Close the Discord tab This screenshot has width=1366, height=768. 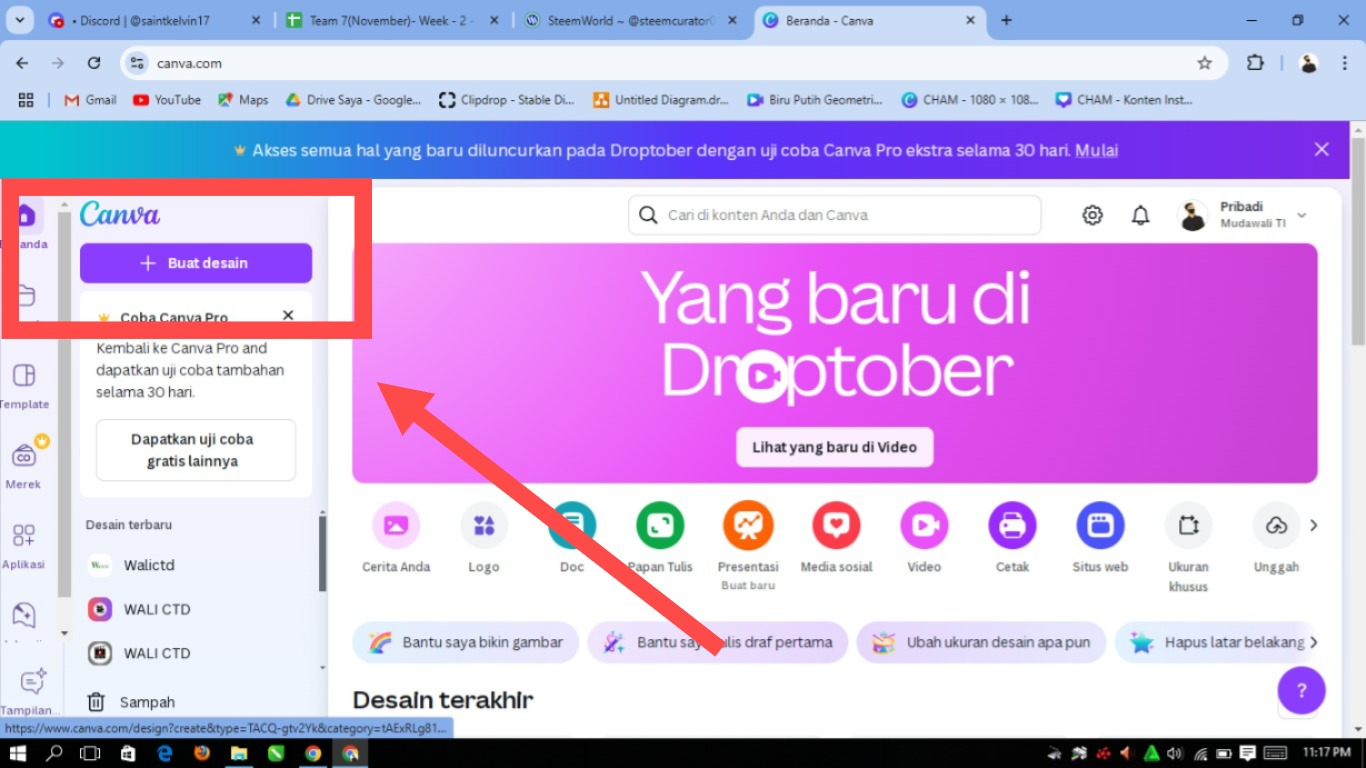tap(255, 20)
